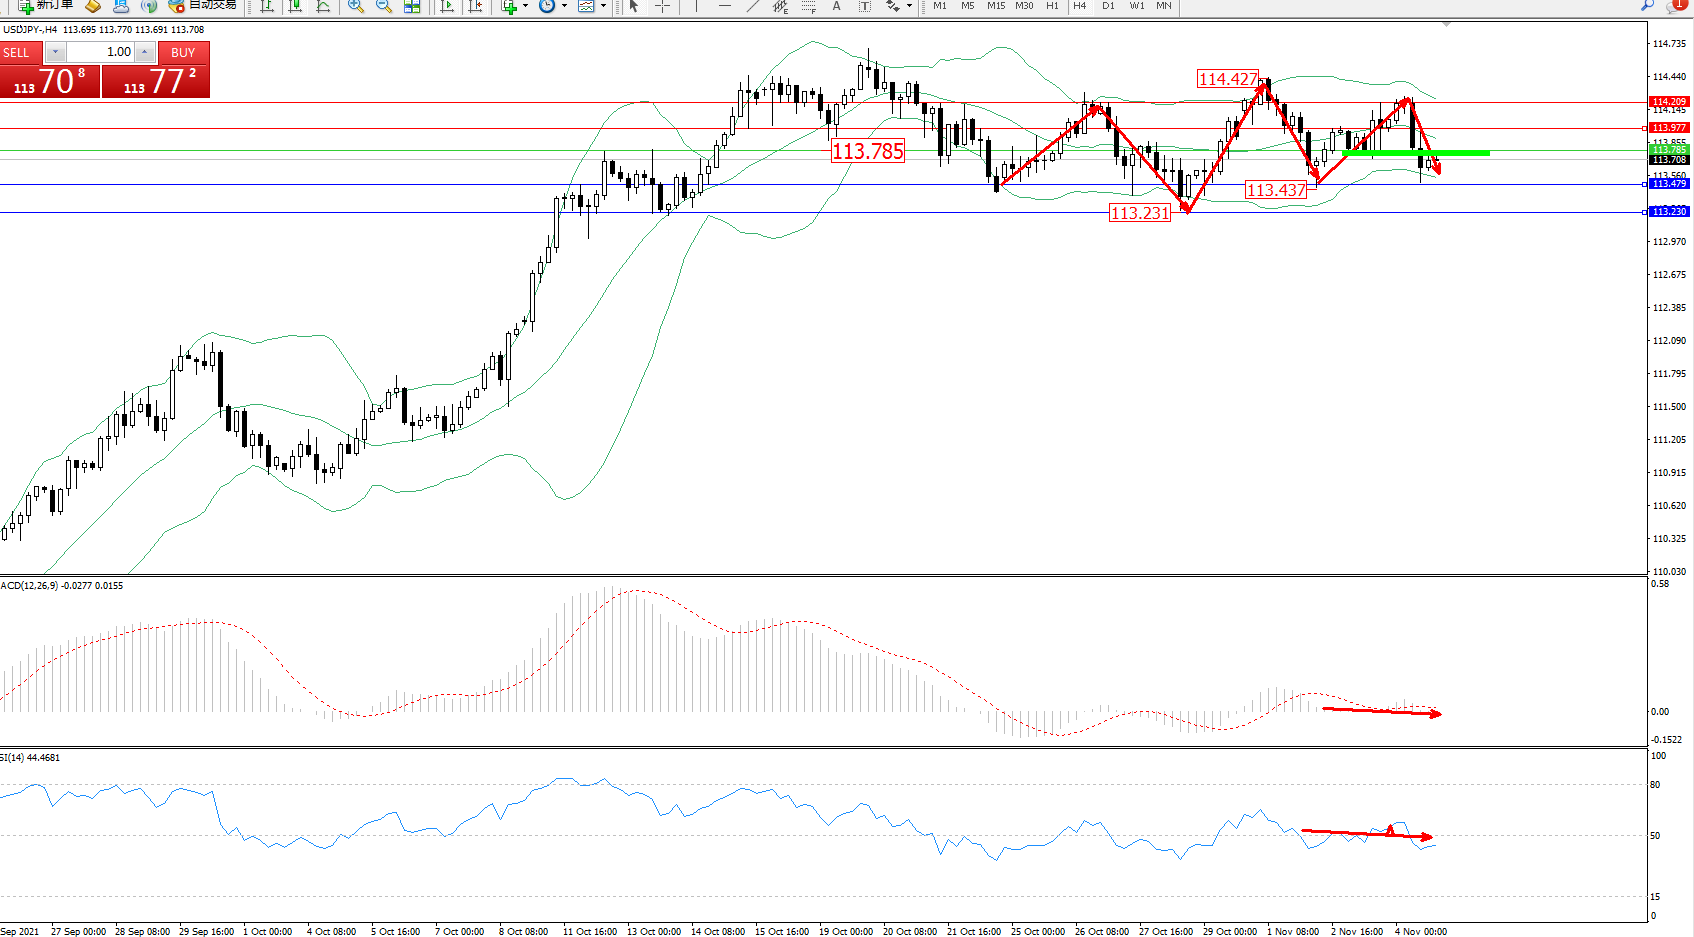The image size is (1694, 937).
Task: Switch to the D1 timeframe
Action: click(x=1108, y=6)
